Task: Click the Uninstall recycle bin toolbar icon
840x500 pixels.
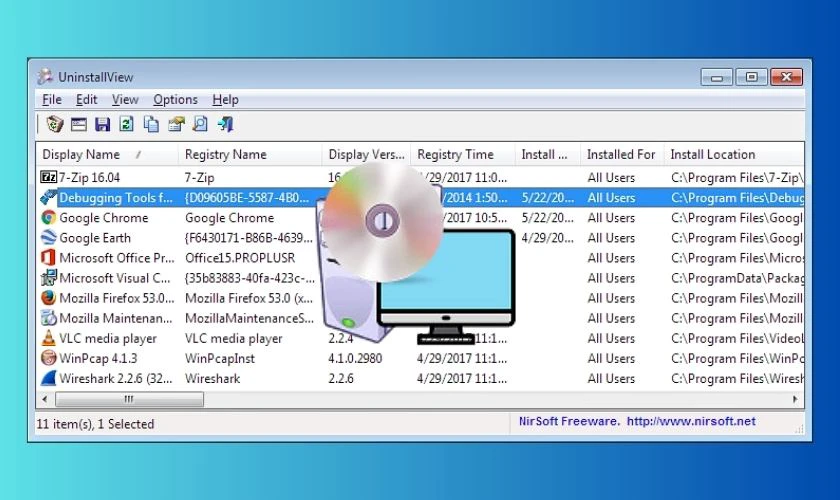Action: coord(55,124)
